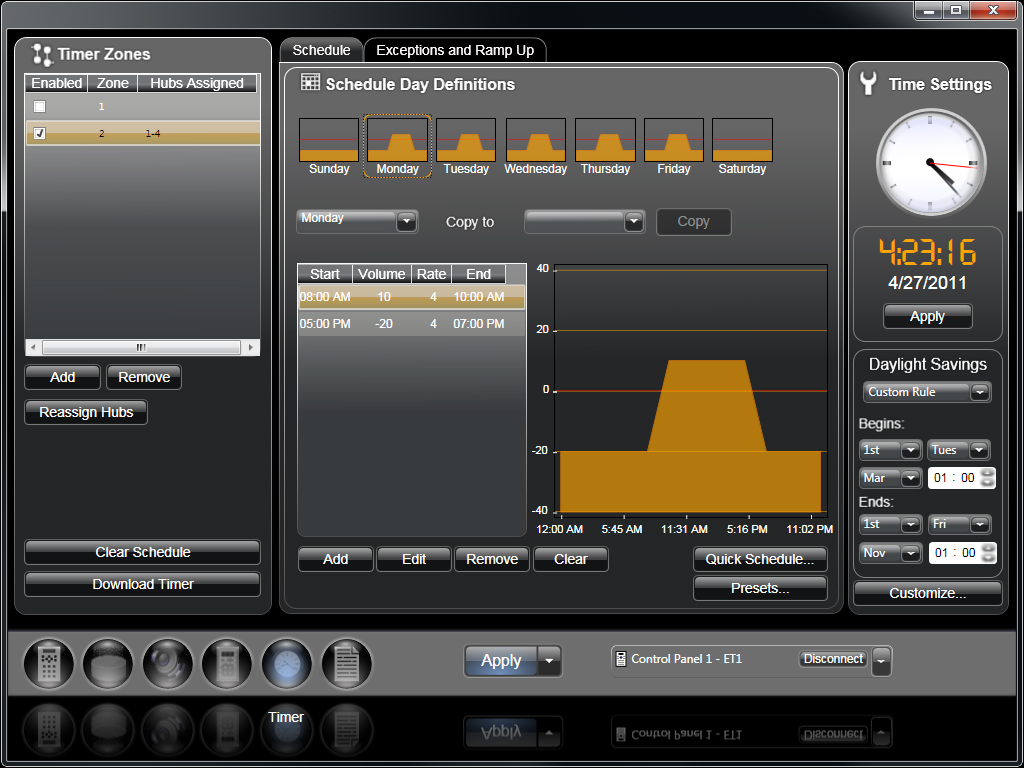
Task: Uncheck the Enabled checkbox for zone 2
Action: tap(40, 133)
